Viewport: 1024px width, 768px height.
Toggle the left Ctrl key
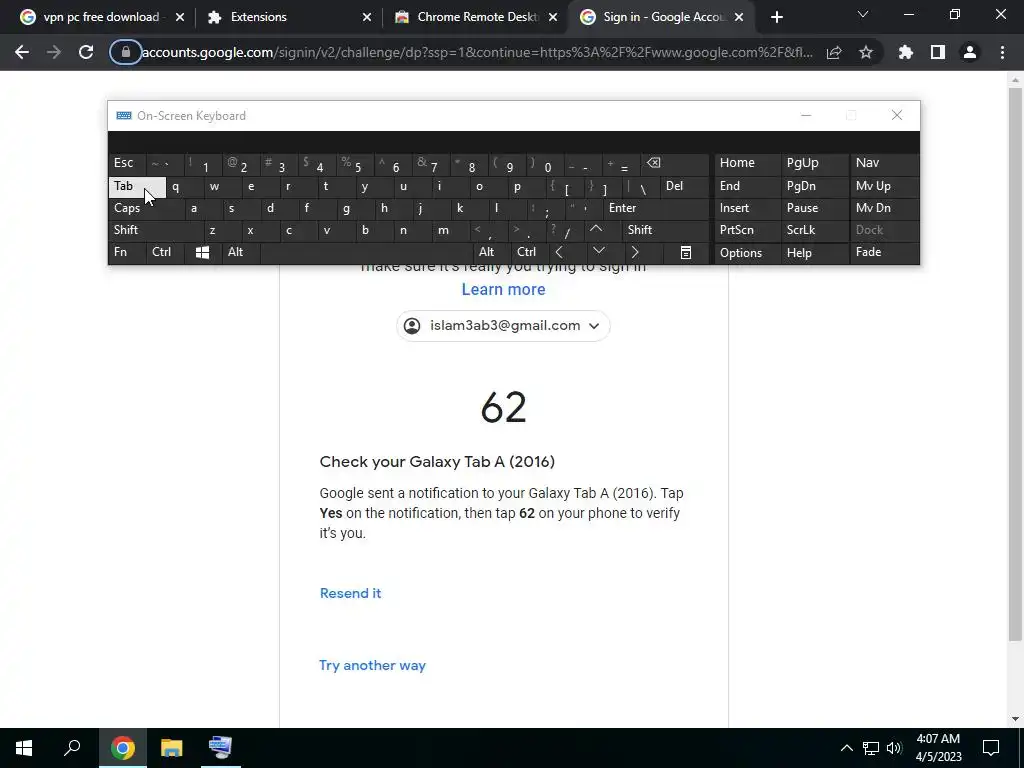(x=165, y=253)
